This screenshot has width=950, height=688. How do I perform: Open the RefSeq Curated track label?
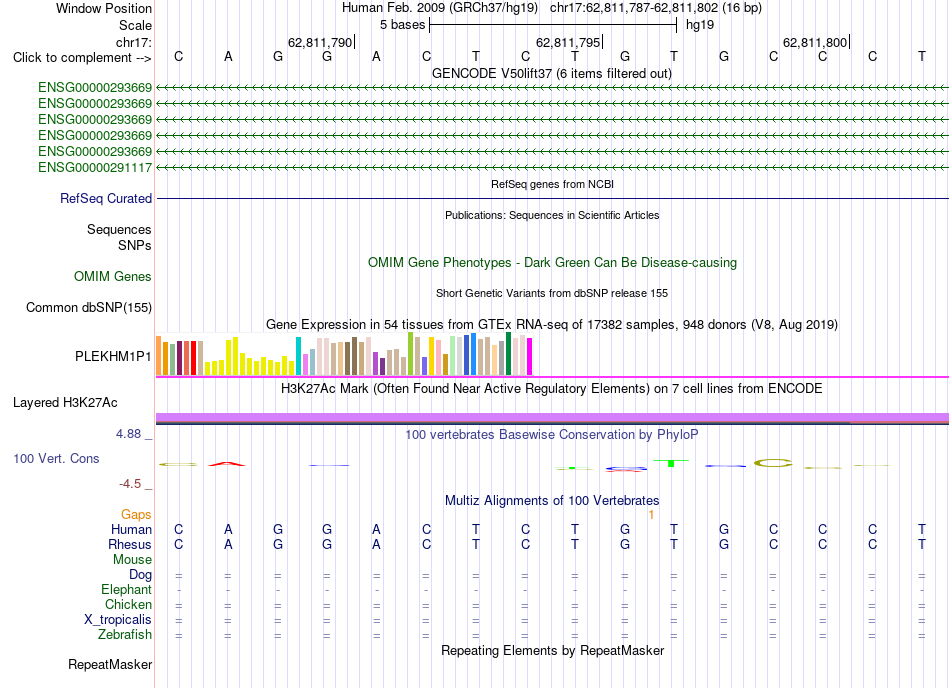point(106,199)
